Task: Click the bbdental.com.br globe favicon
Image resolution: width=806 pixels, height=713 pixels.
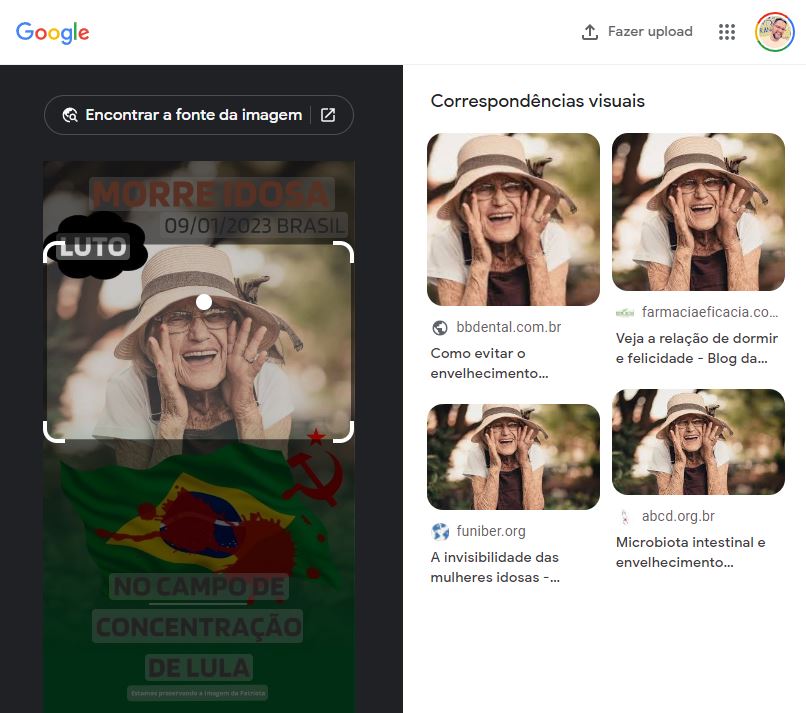Action: tap(439, 327)
